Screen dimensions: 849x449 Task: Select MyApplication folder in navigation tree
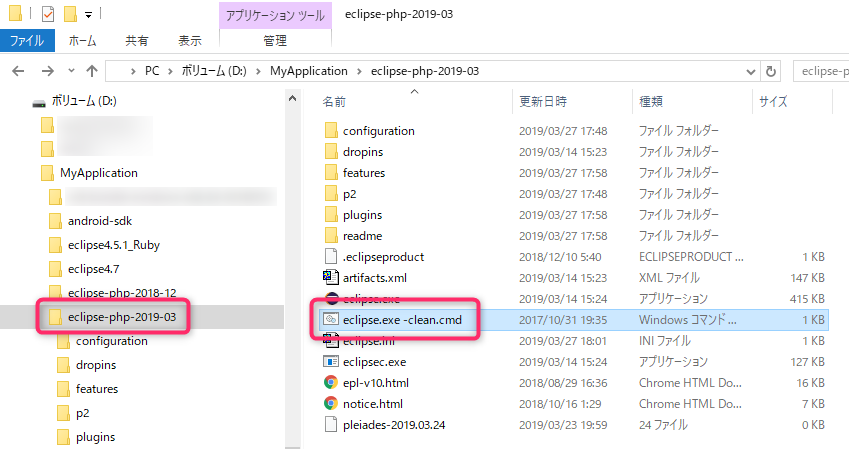coord(99,173)
